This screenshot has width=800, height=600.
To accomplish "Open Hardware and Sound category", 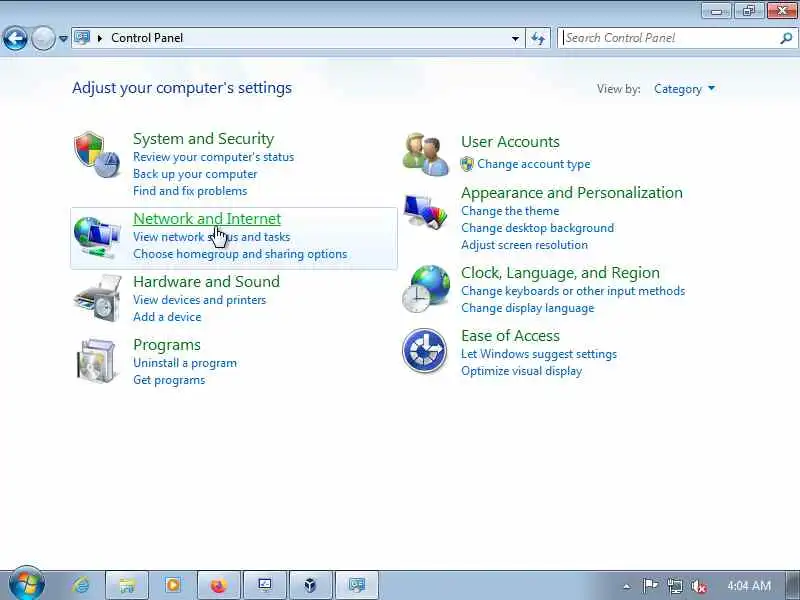I will pos(206,281).
